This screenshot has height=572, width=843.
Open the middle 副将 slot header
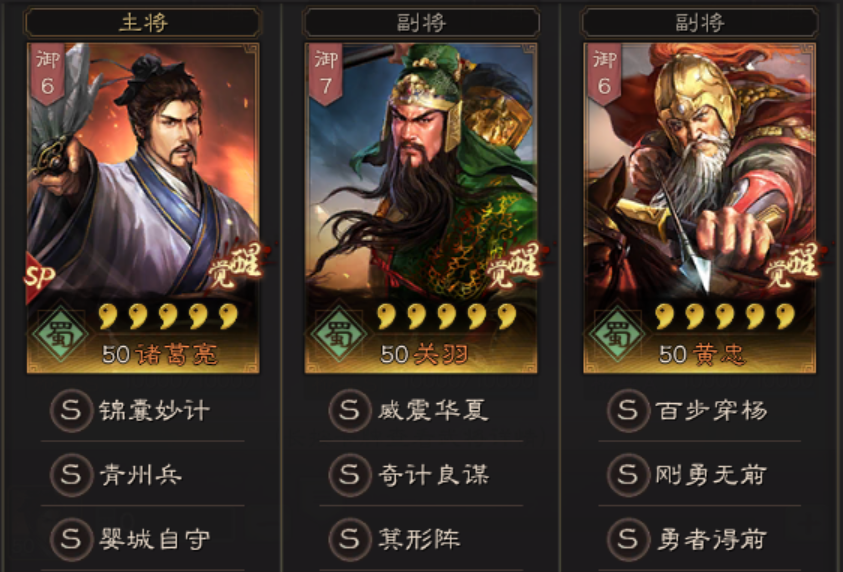[x=421, y=23]
